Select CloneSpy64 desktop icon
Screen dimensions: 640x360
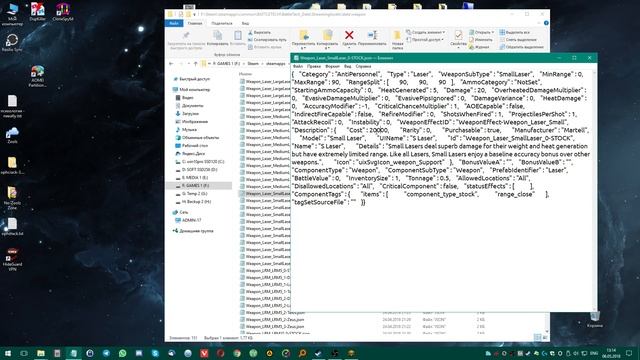63,12
